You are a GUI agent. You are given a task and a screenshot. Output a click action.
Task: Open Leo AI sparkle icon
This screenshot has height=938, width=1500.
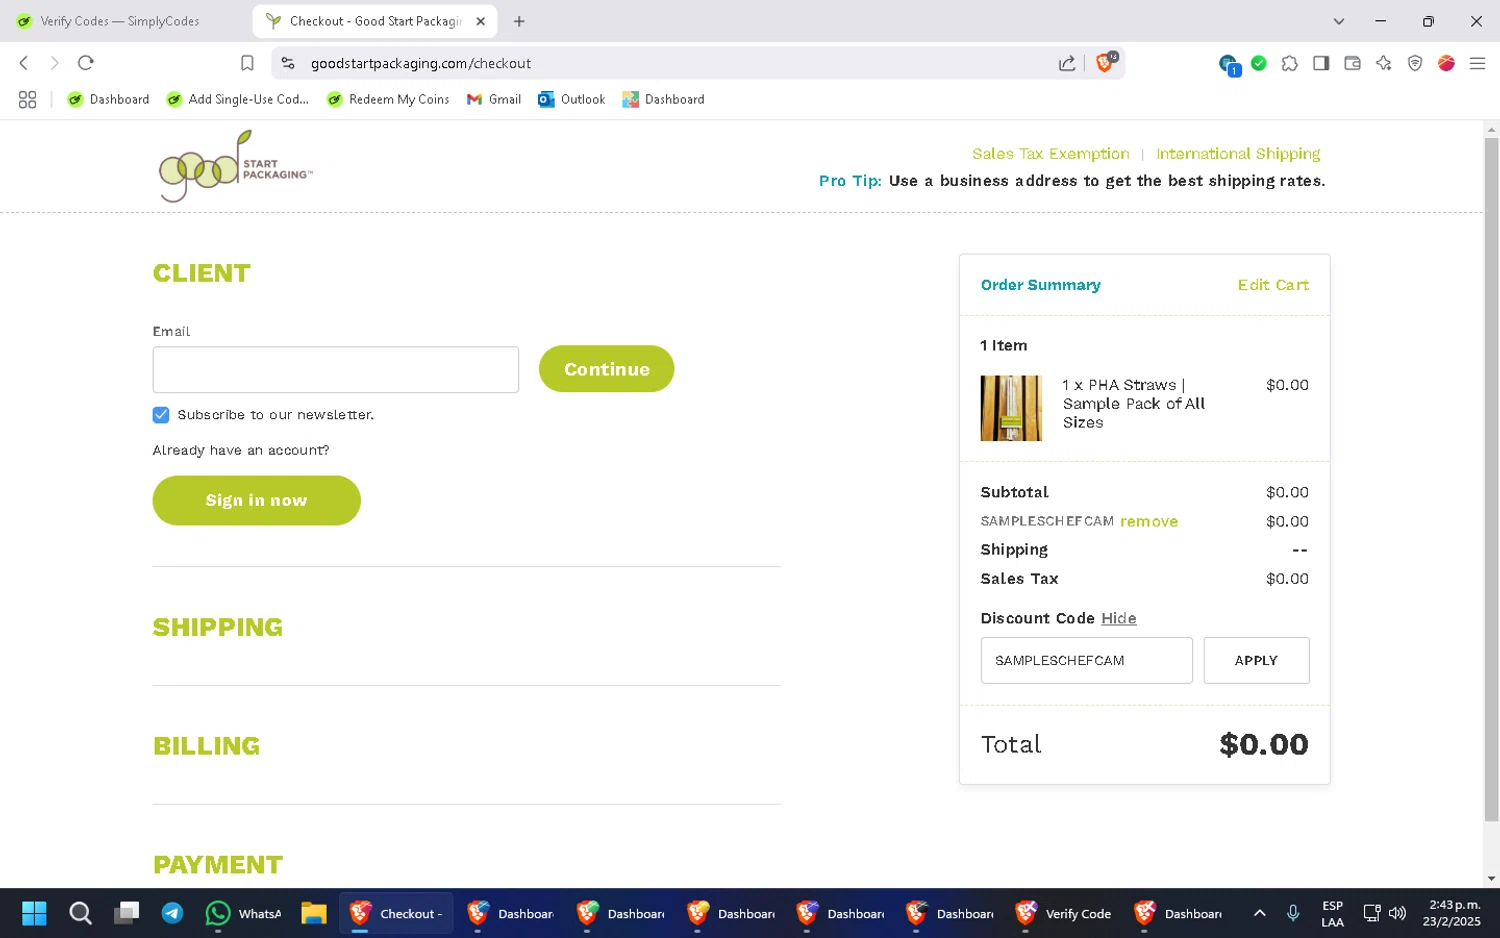click(x=1384, y=63)
